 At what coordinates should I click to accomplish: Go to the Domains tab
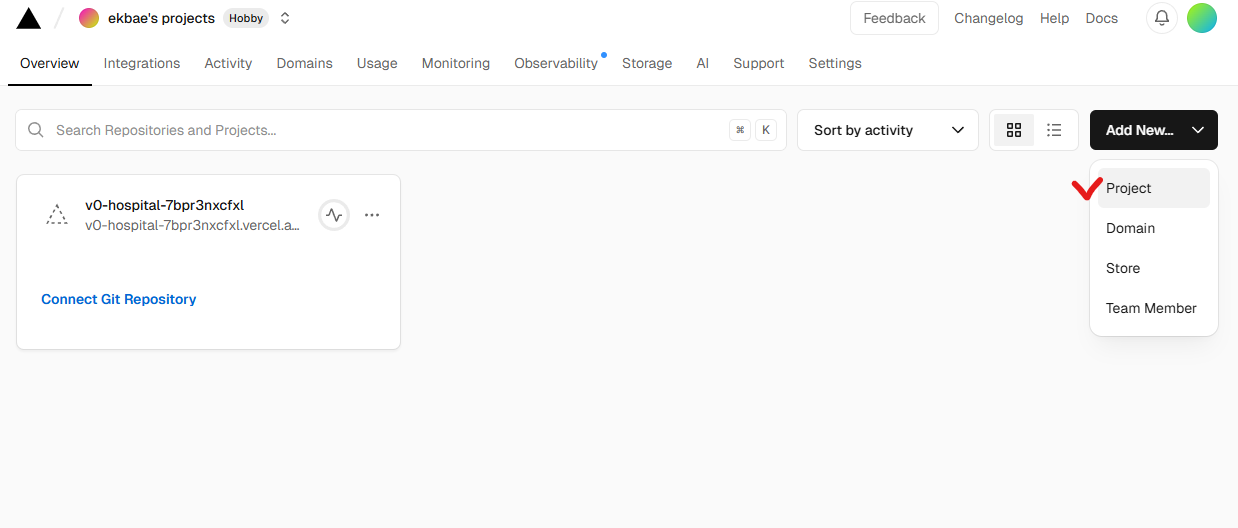click(304, 63)
